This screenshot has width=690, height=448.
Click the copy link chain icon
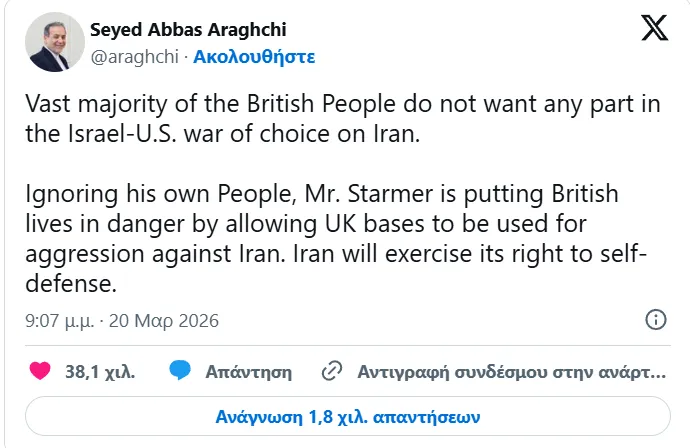pos(332,372)
